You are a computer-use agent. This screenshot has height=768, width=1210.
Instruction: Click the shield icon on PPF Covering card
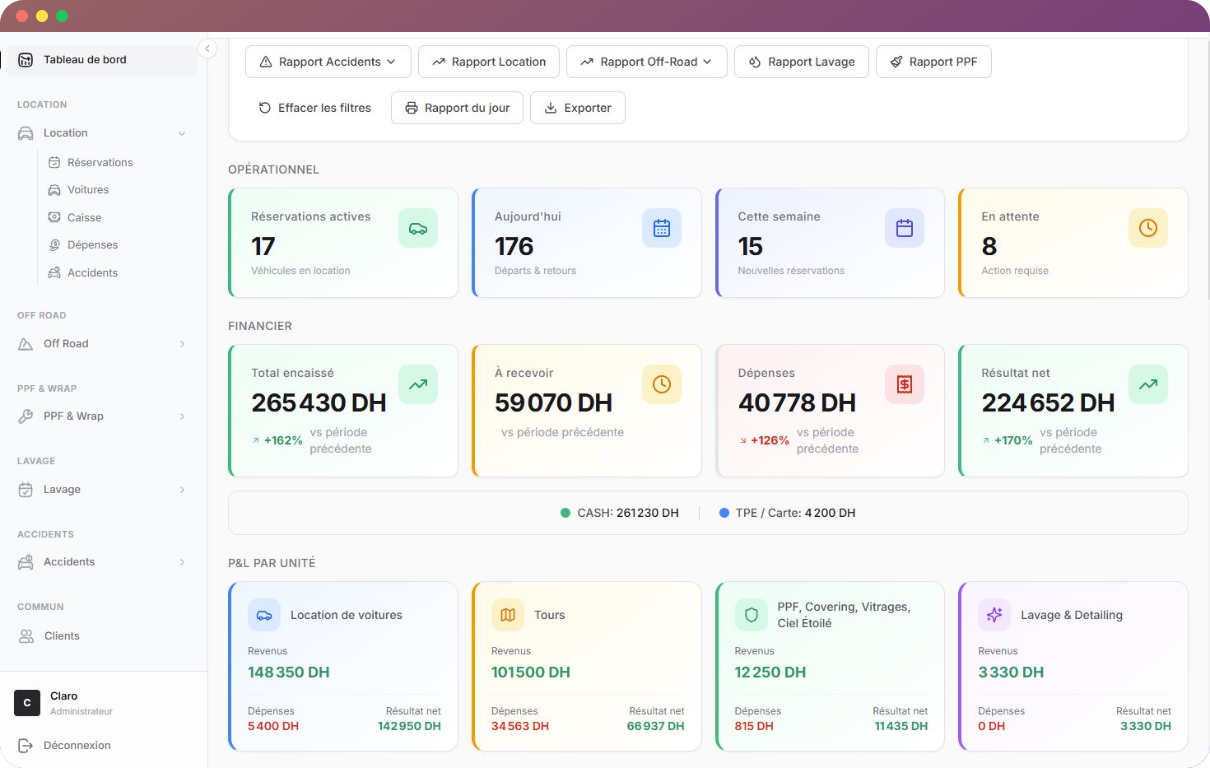click(751, 615)
